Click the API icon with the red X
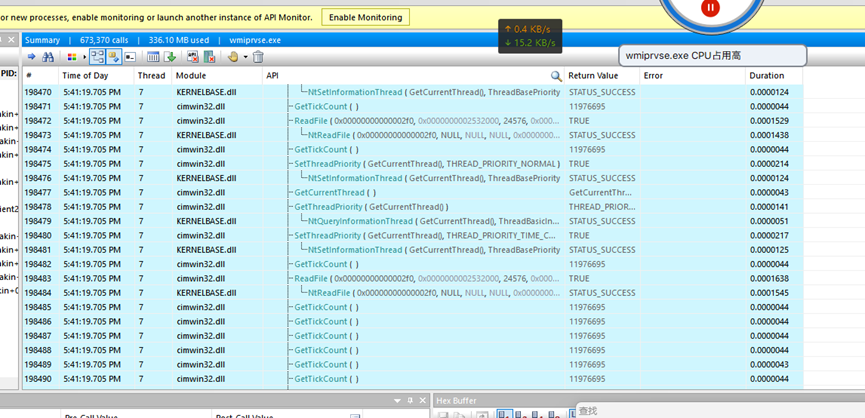This screenshot has width=865, height=418. [x=193, y=56]
